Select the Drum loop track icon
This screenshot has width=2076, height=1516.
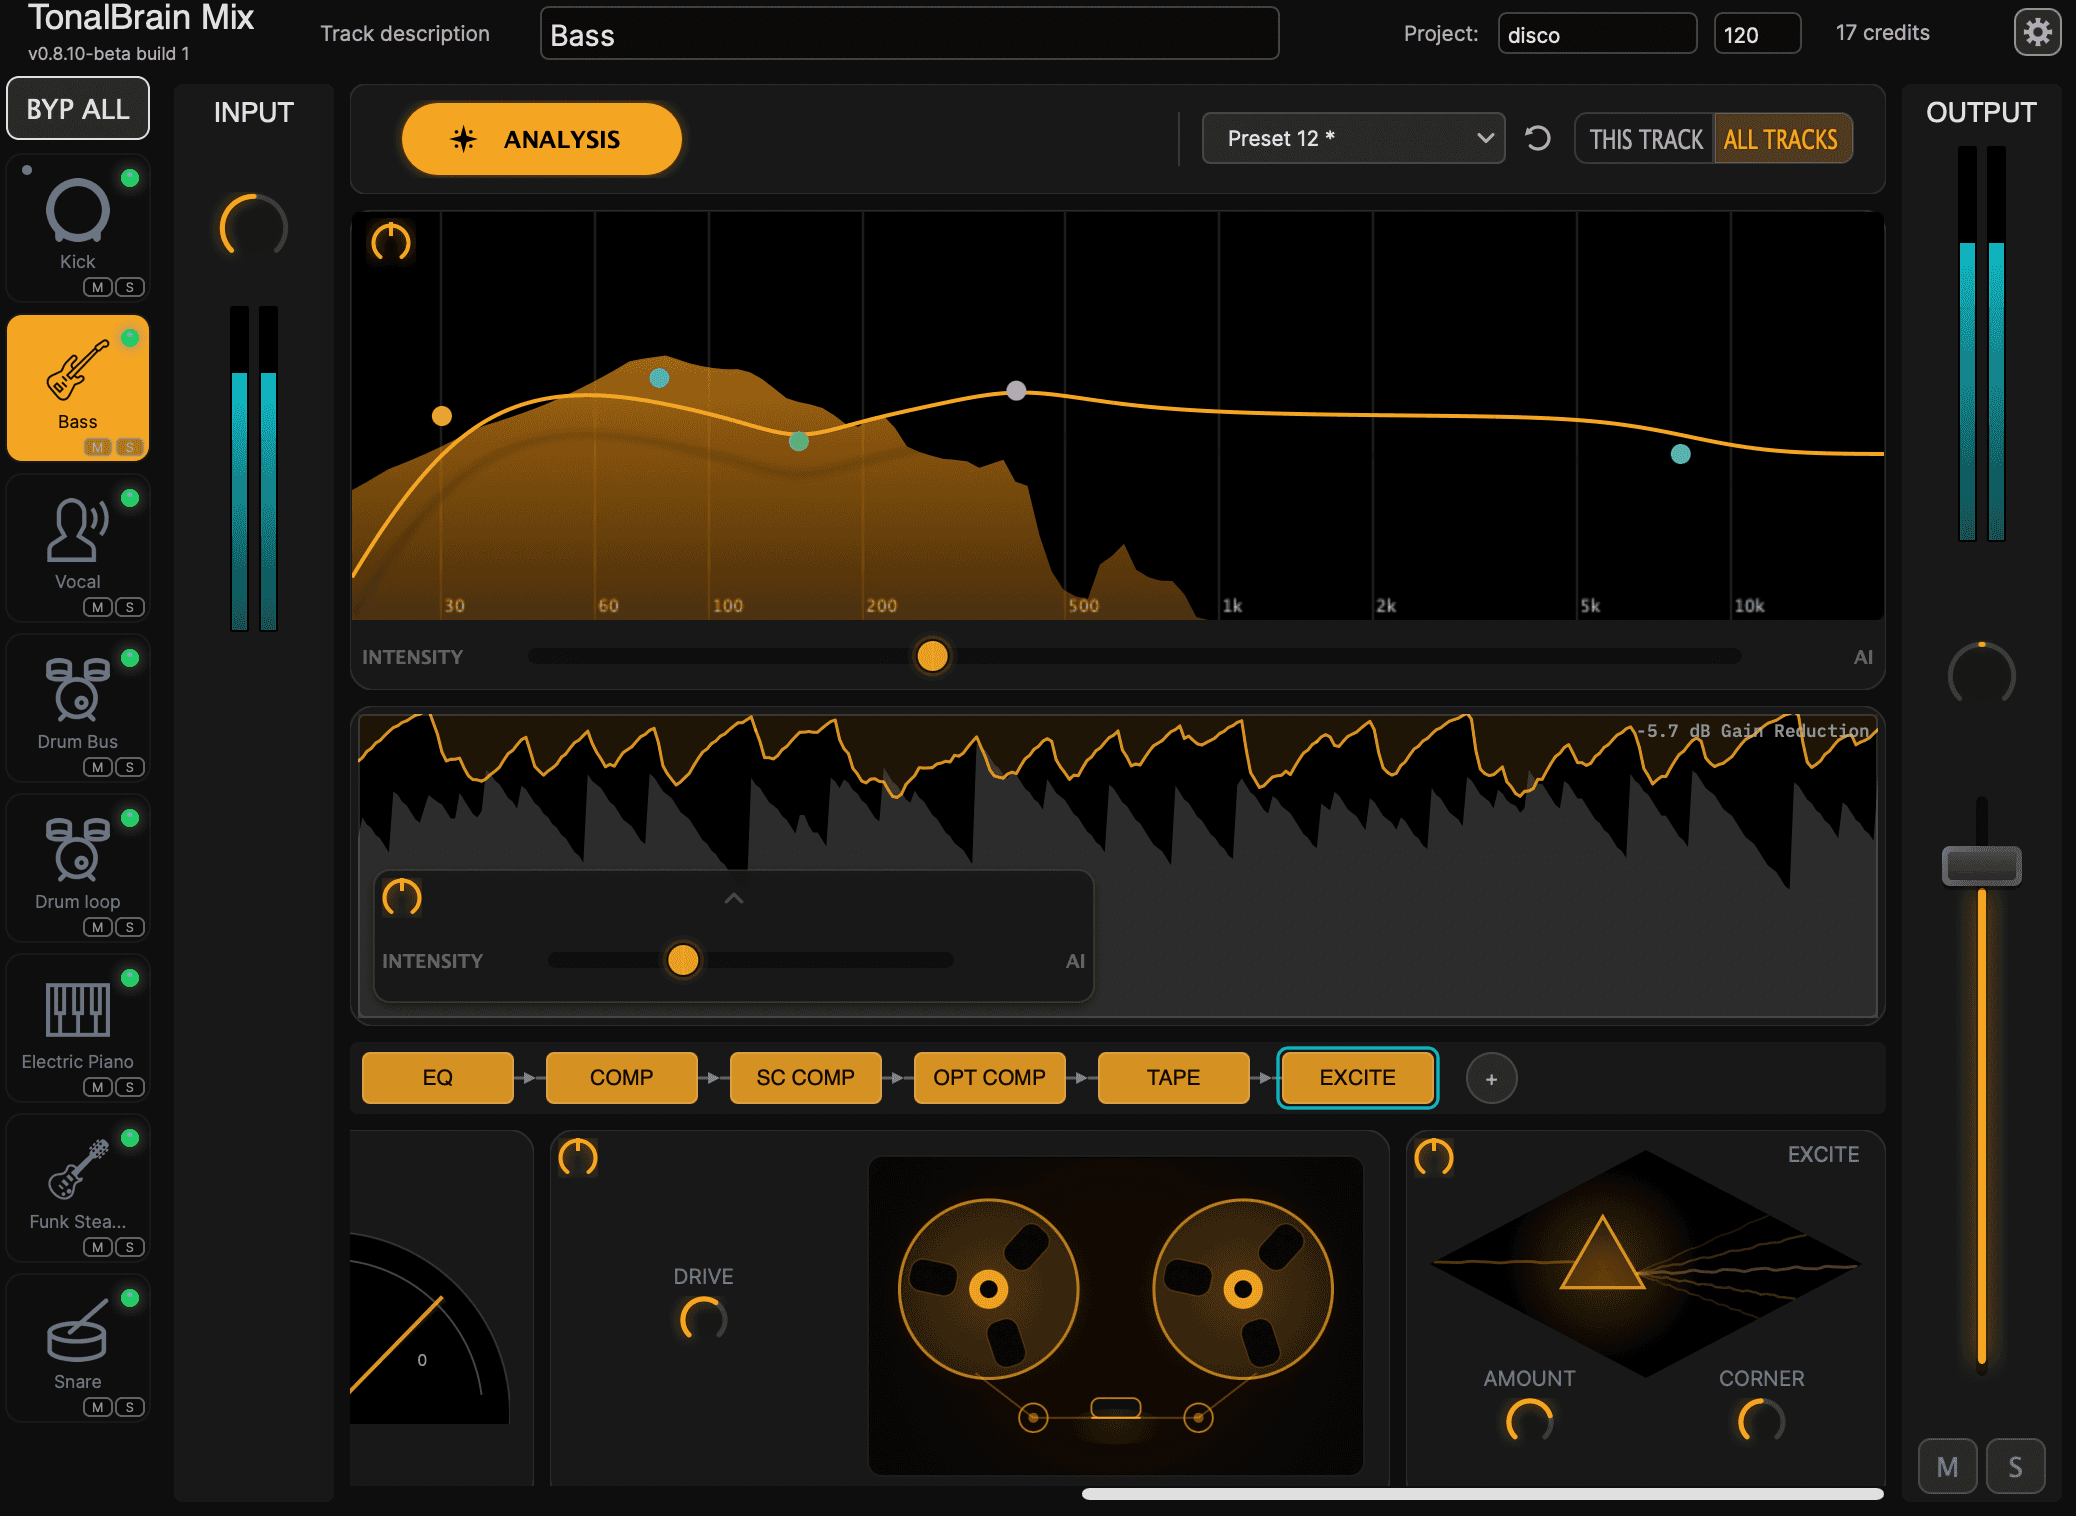77,849
